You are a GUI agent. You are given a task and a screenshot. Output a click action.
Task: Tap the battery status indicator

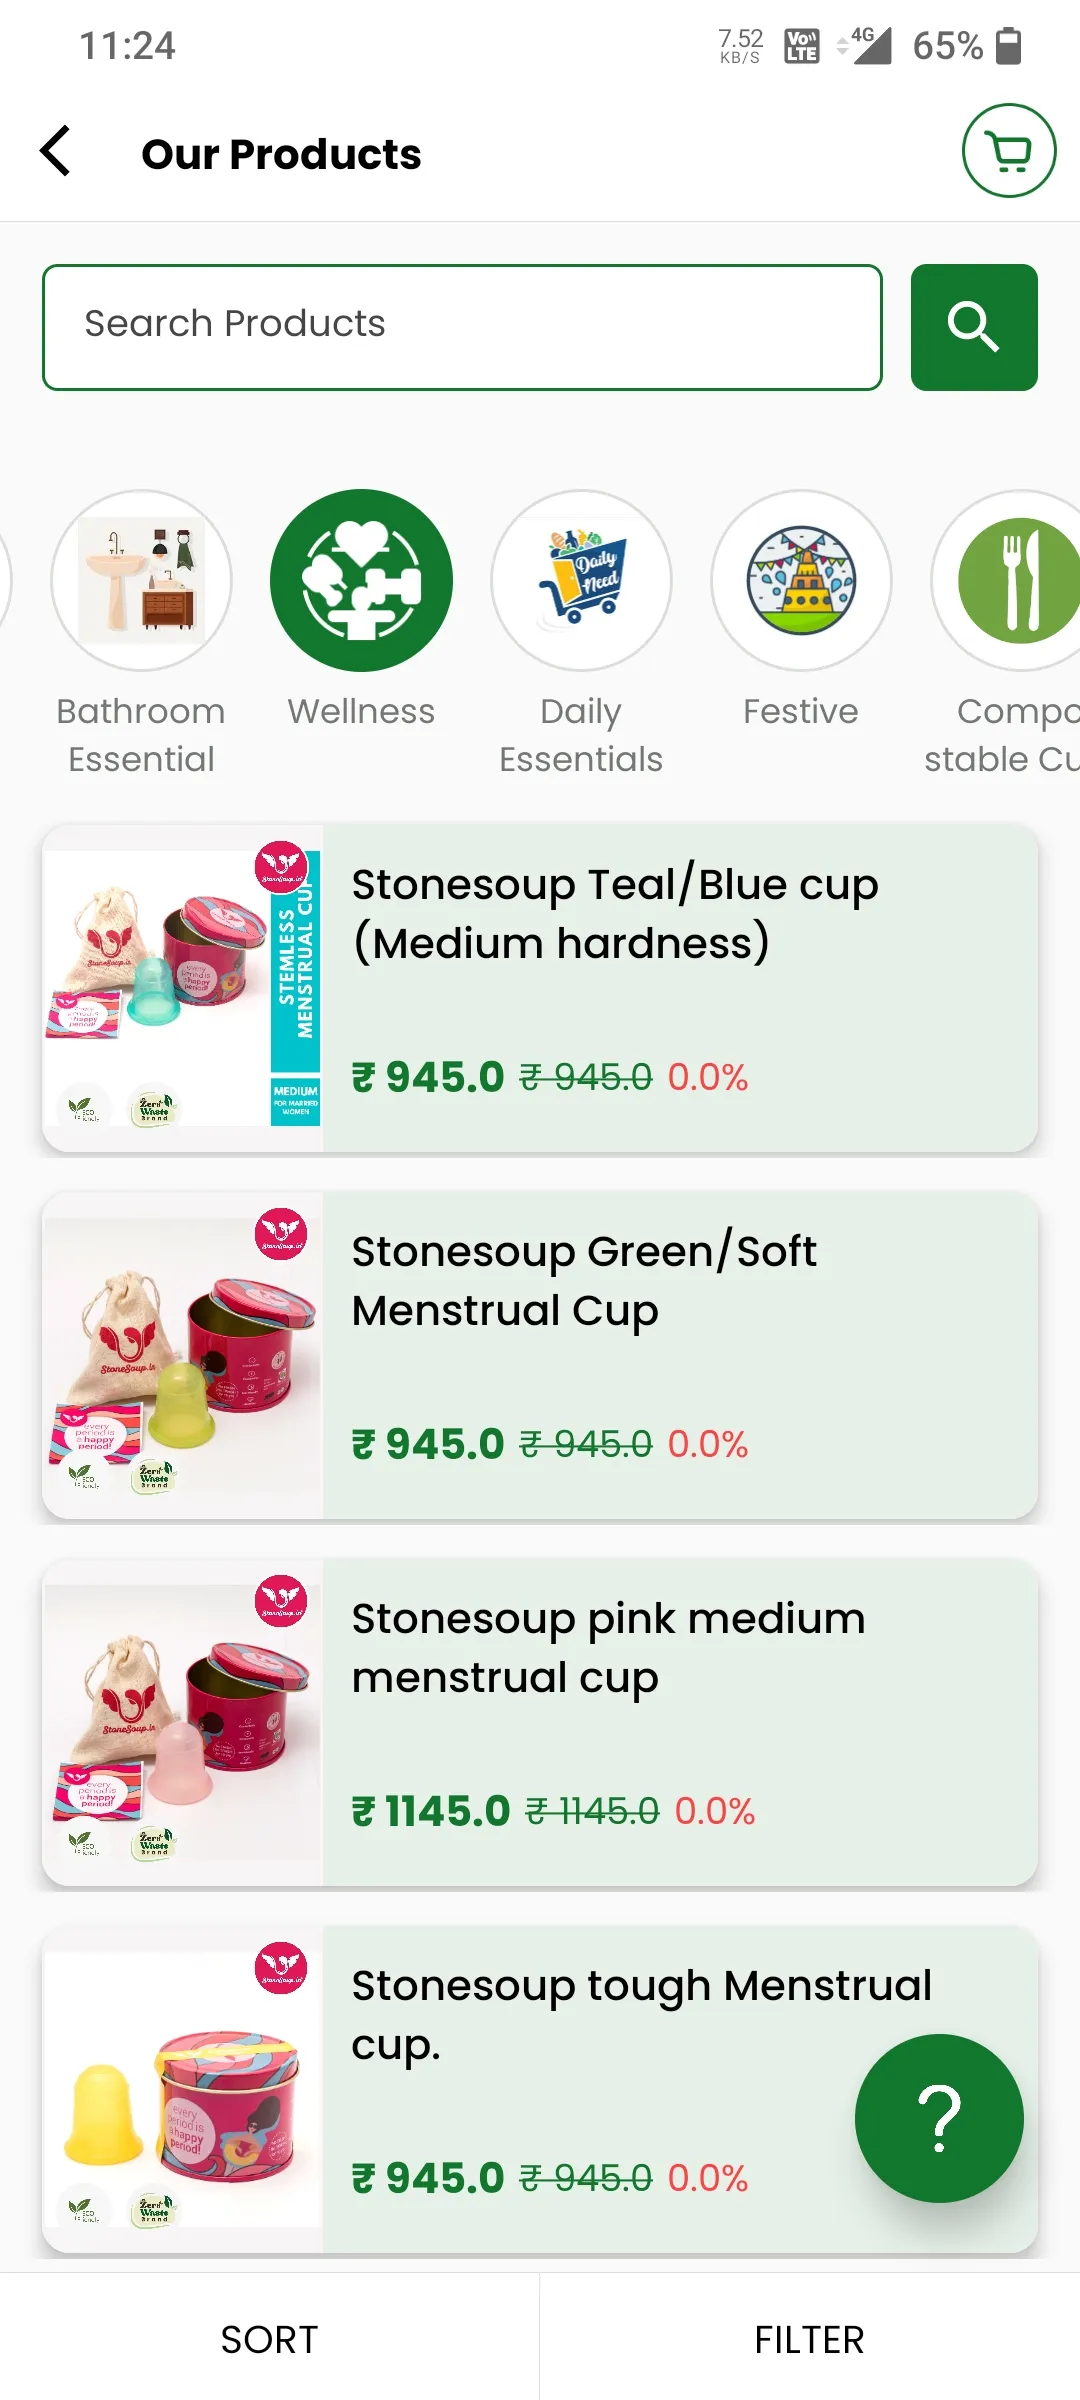pos(1009,45)
